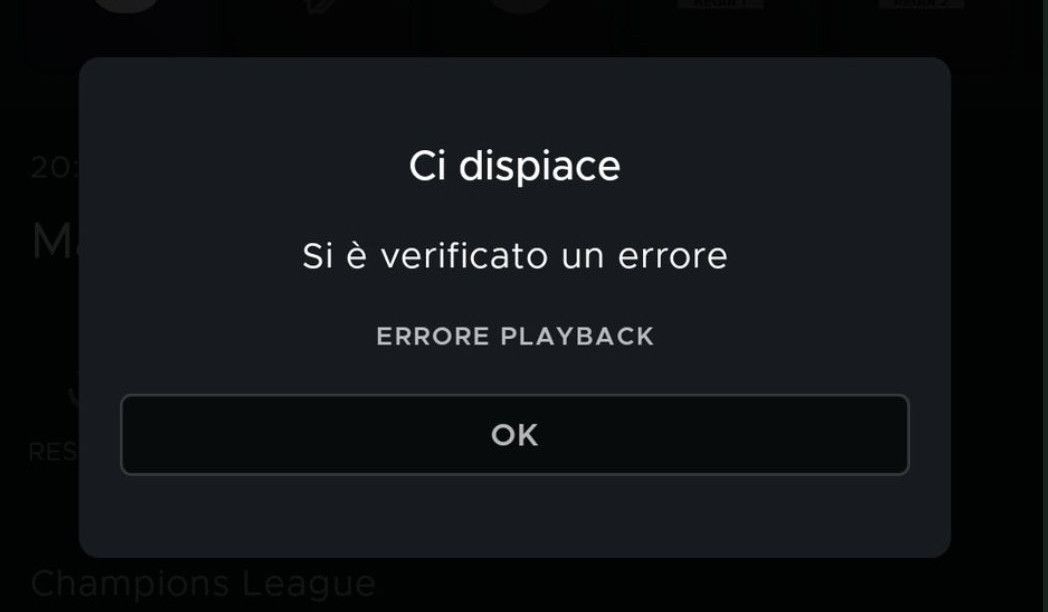
Task: Select the last dimmed label at far top-right
Action: point(922,4)
